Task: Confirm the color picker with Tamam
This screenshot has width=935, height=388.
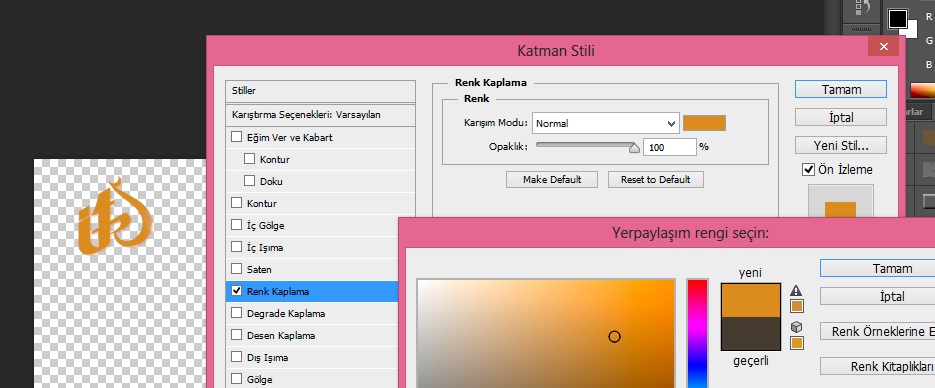Action: [x=877, y=268]
